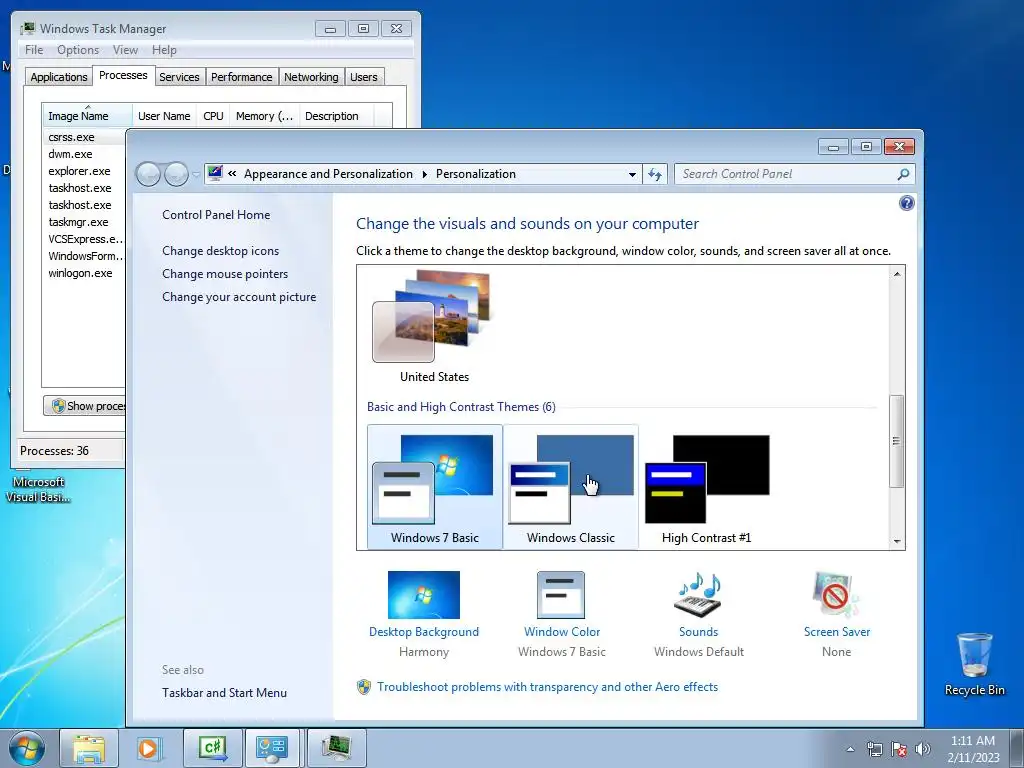Image resolution: width=1024 pixels, height=768 pixels.
Task: Click the theme list scrollbar thumb
Action: [897, 441]
